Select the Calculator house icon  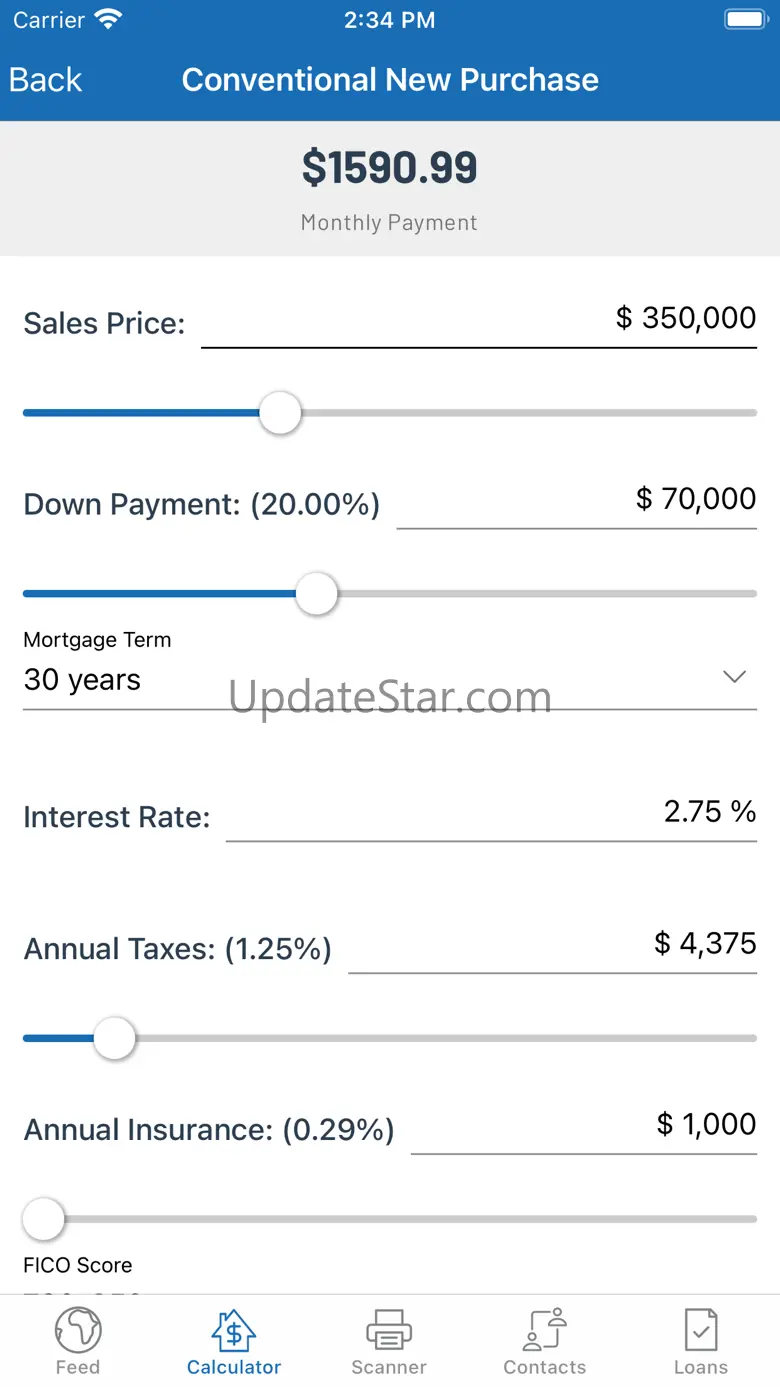click(x=234, y=1331)
